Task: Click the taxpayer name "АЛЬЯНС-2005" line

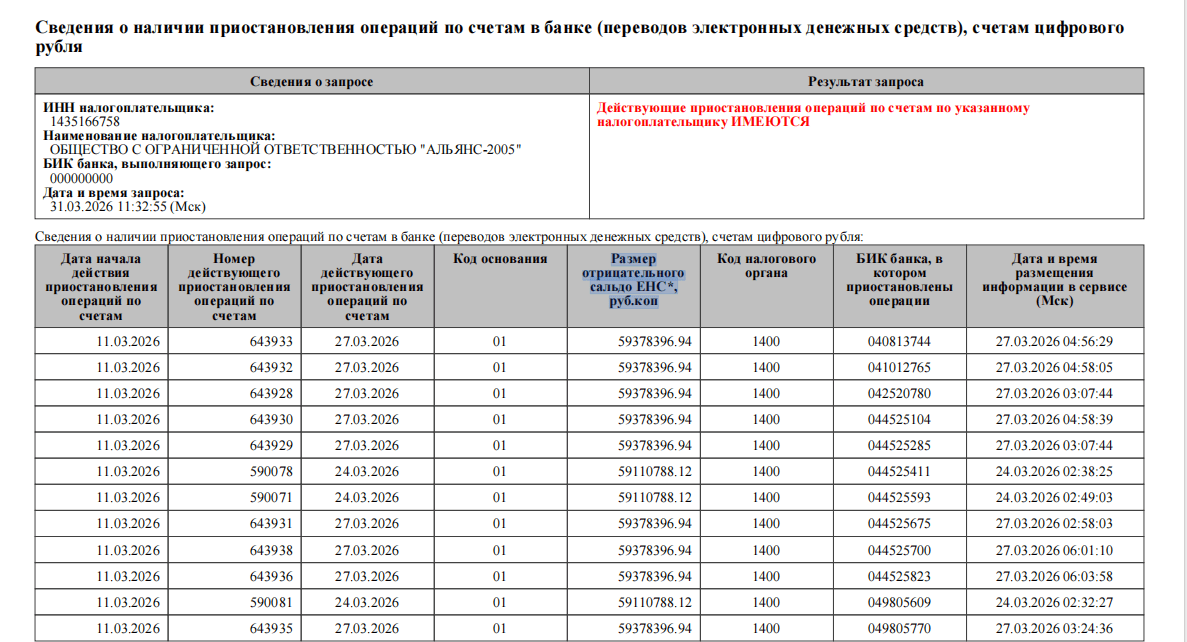Action: pyautogui.click(x=285, y=150)
